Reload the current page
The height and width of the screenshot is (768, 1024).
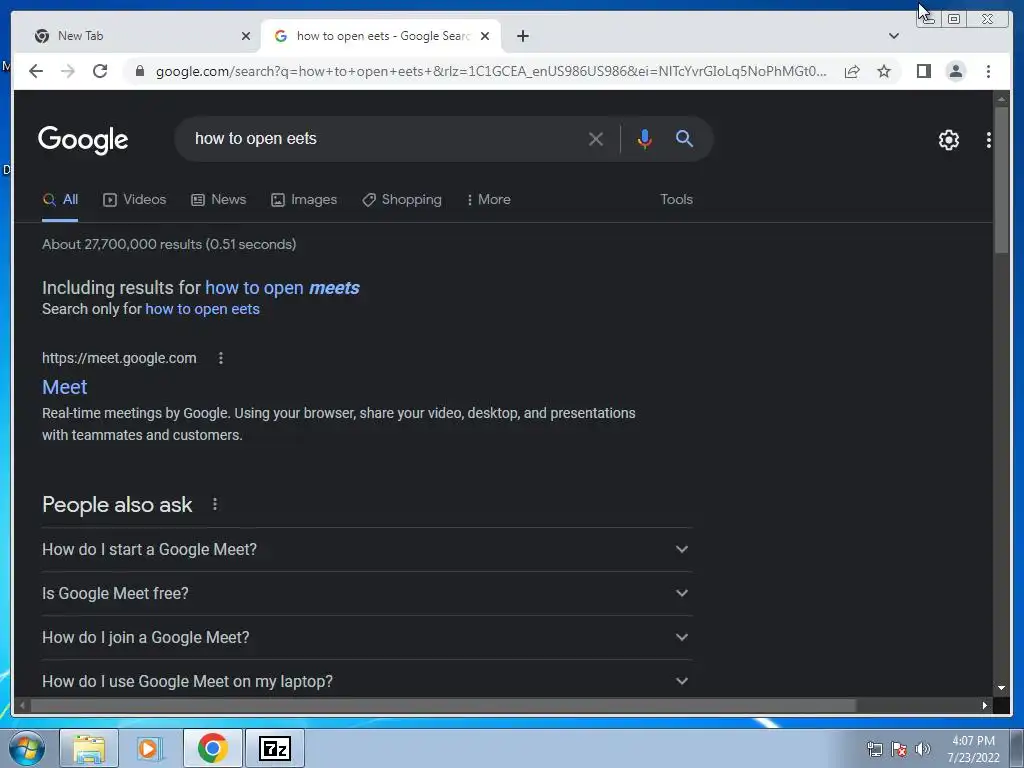pos(100,71)
